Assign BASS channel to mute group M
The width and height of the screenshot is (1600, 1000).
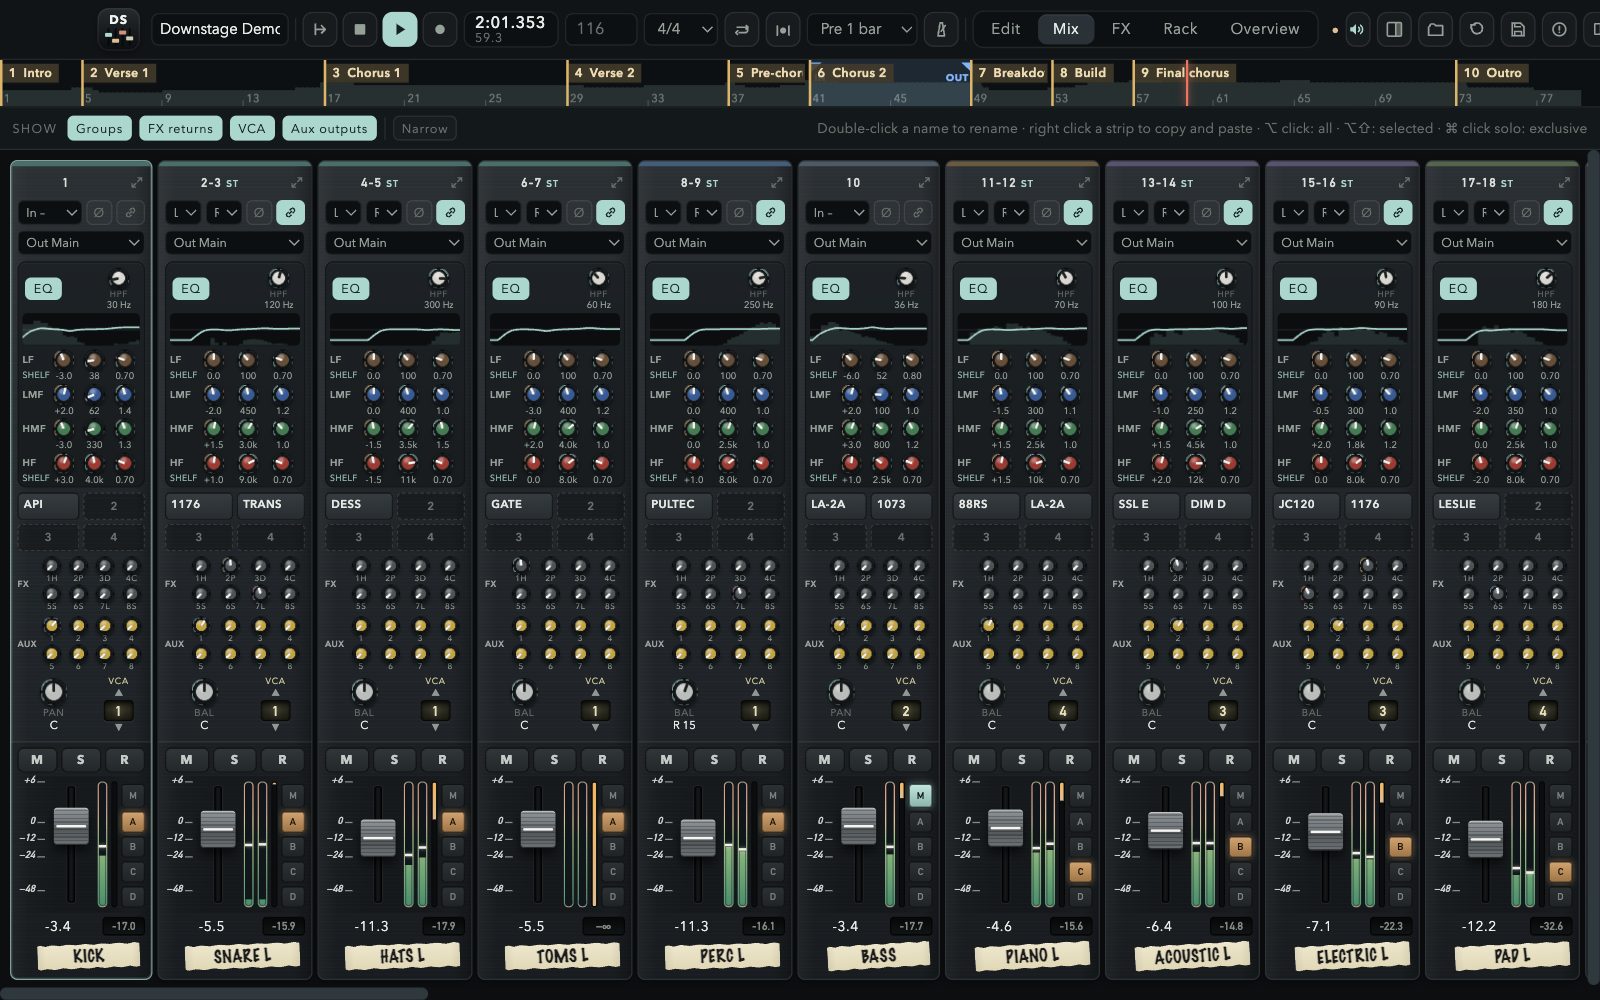(920, 795)
